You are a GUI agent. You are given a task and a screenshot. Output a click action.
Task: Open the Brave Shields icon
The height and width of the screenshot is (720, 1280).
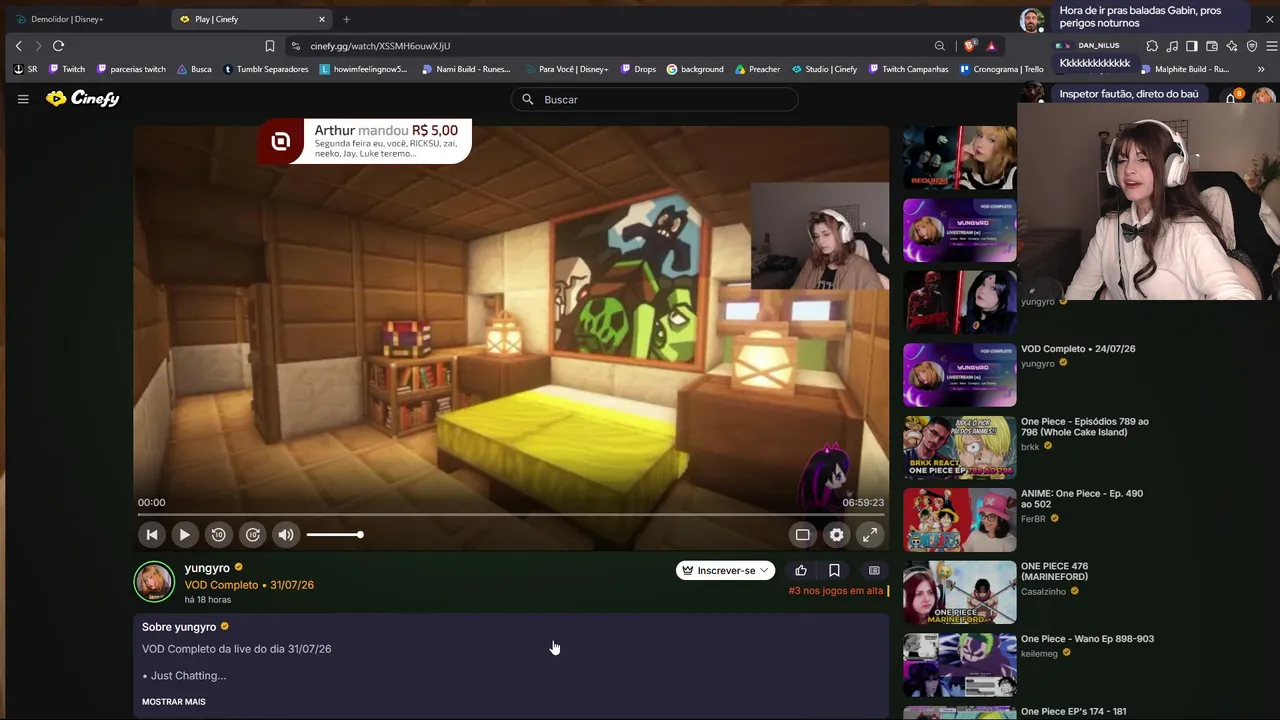pyautogui.click(x=969, y=46)
